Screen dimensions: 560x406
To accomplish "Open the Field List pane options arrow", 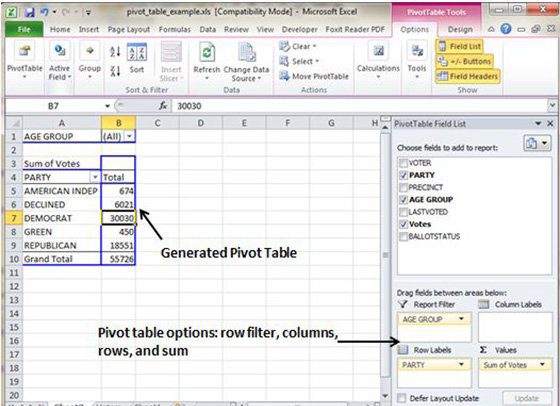I will [x=538, y=124].
